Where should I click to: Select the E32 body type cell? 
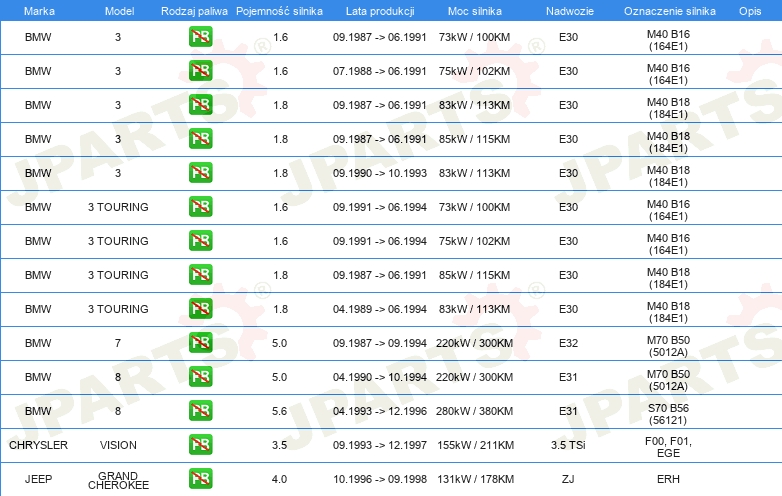[x=568, y=343]
